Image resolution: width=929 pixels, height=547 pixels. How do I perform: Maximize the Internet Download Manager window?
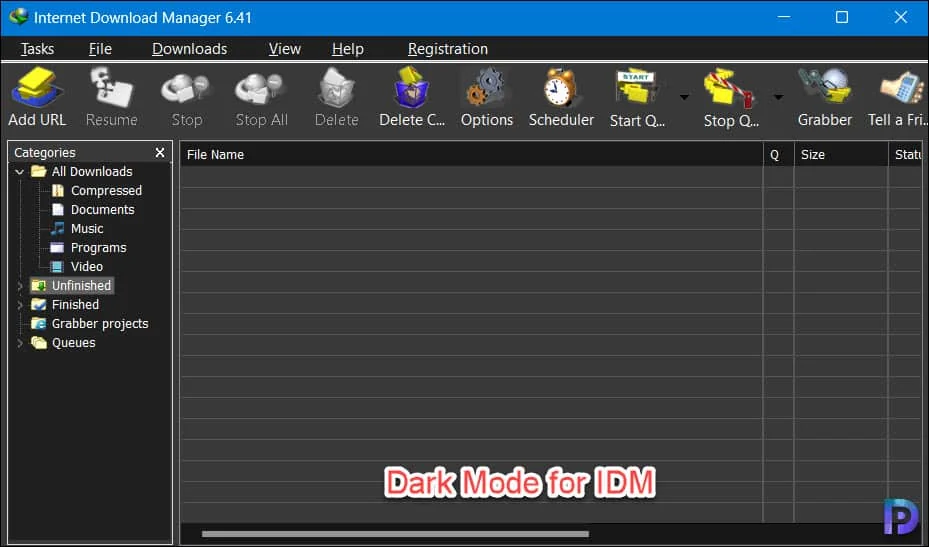pyautogui.click(x=841, y=17)
